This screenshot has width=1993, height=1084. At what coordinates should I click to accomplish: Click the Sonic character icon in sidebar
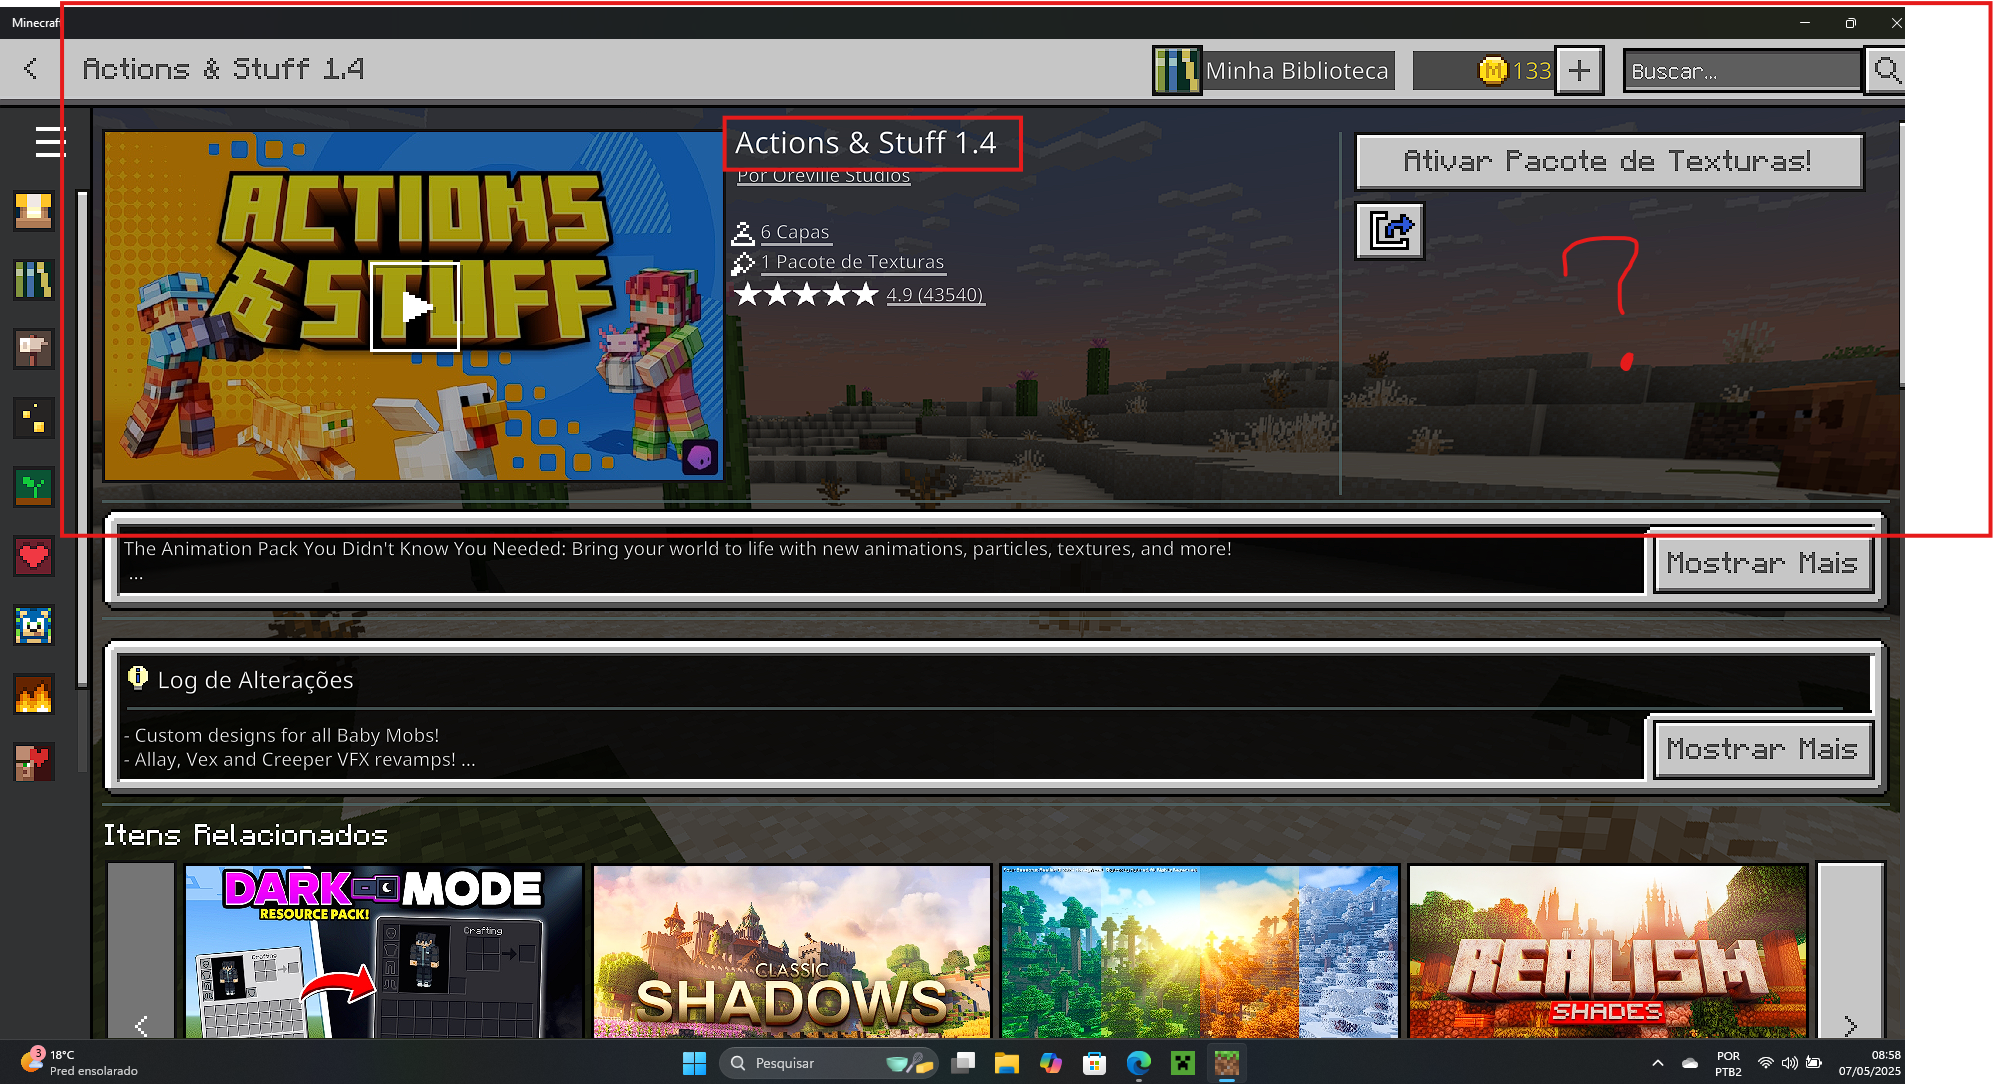(33, 626)
